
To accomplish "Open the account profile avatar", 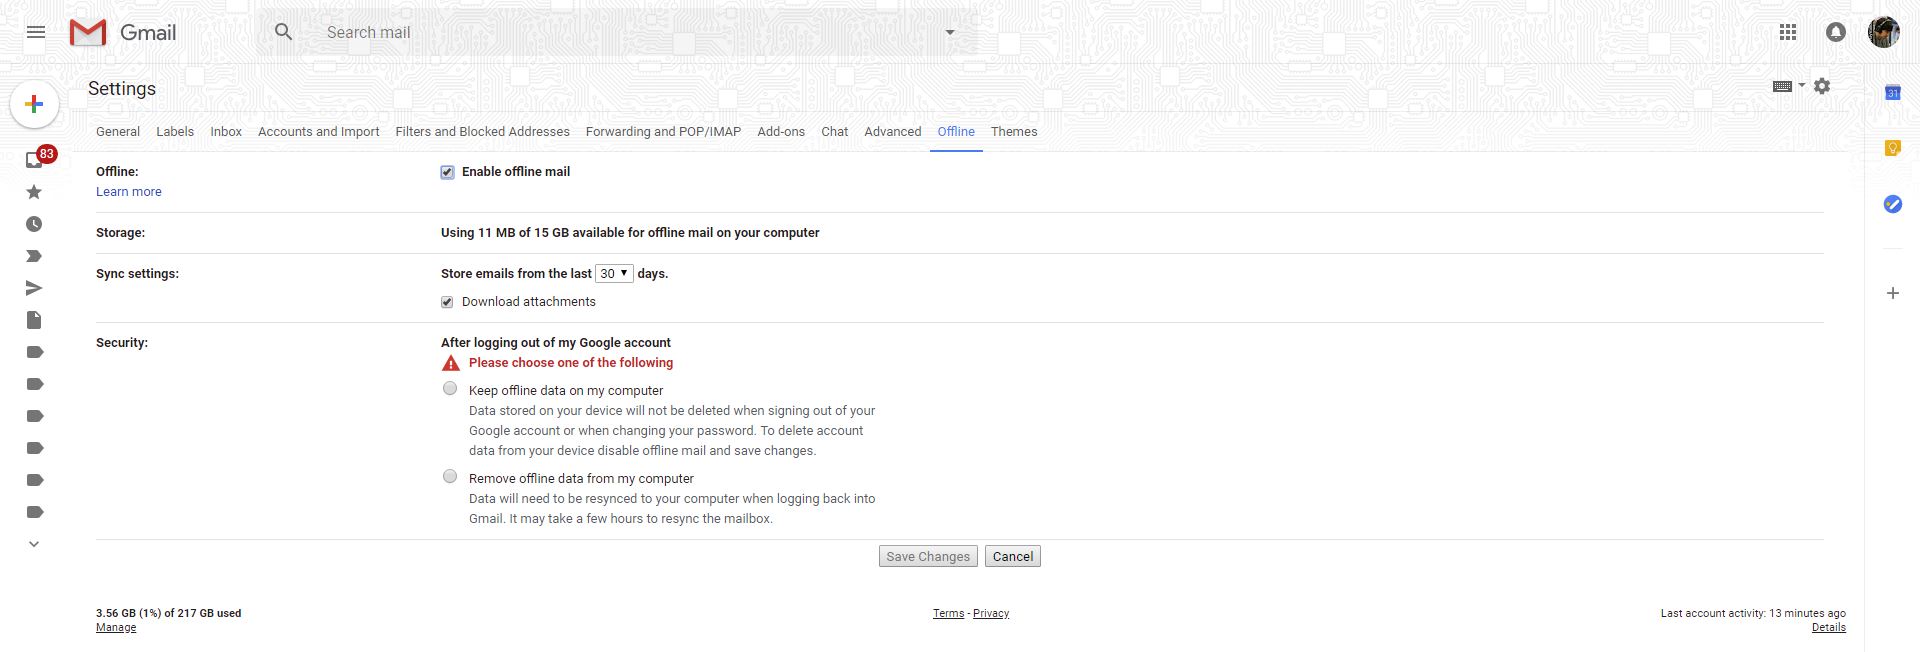I will click(x=1884, y=32).
